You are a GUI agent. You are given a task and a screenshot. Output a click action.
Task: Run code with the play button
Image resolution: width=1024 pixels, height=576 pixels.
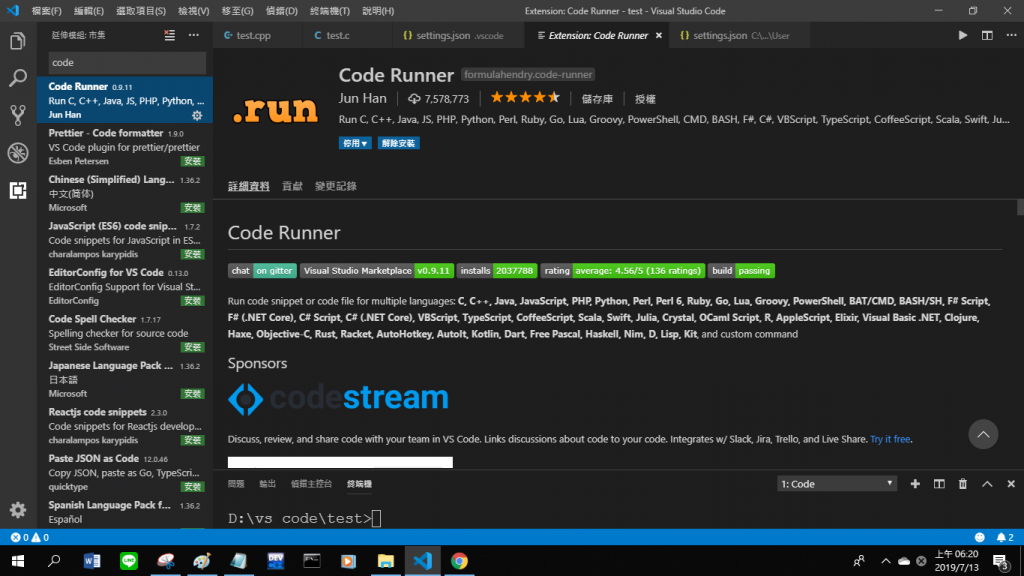[x=963, y=35]
